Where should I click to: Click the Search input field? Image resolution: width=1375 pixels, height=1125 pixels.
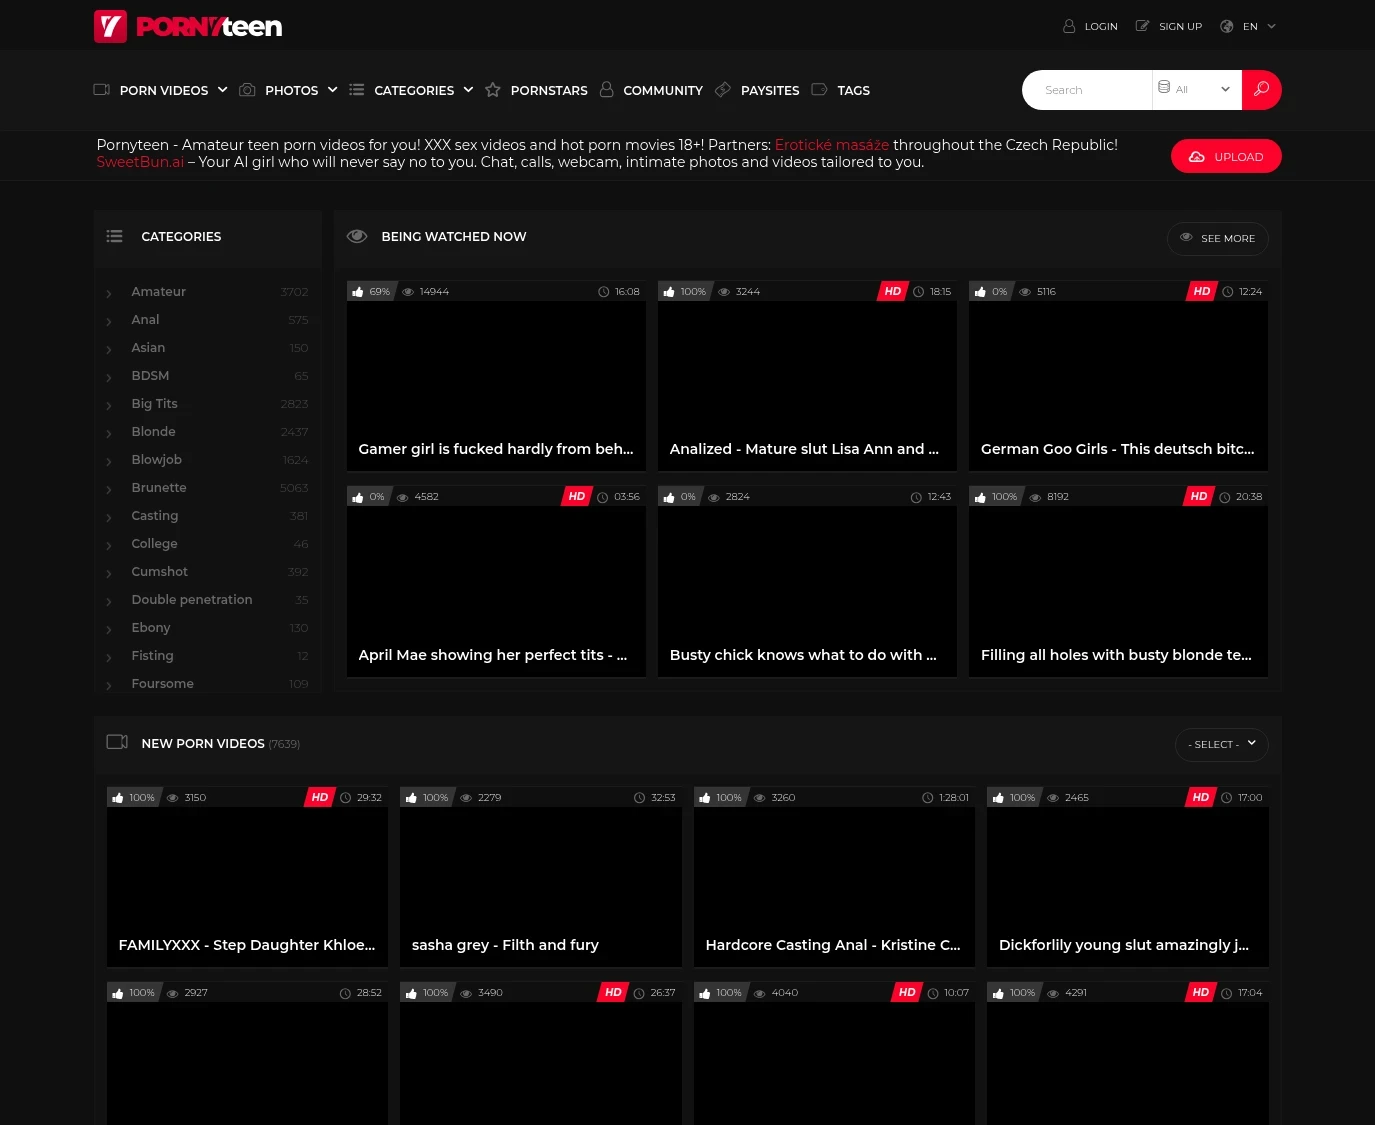1087,90
